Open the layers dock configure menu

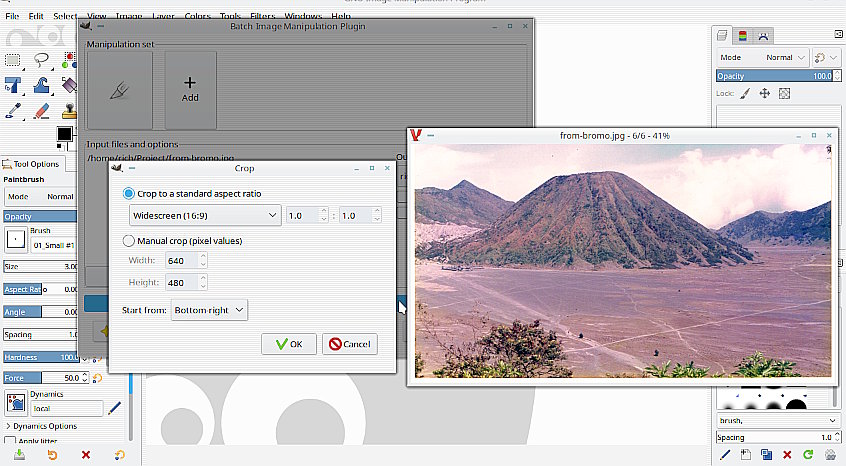click(x=838, y=34)
